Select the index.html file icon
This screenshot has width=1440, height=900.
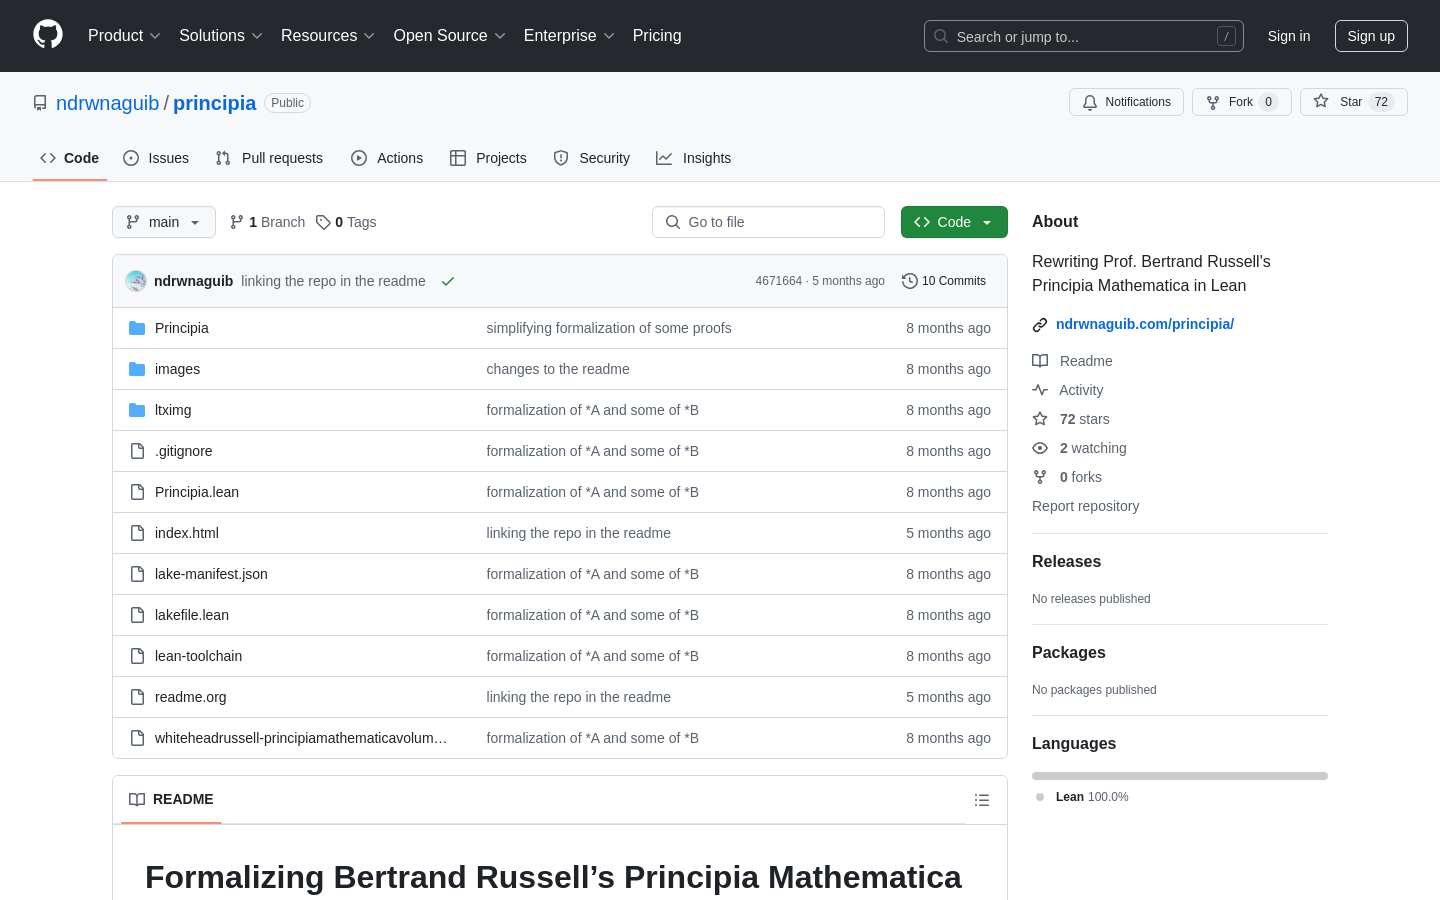(x=137, y=533)
